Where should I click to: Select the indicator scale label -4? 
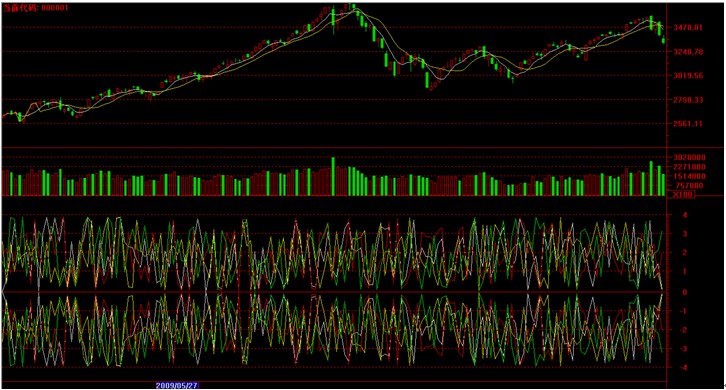pyautogui.click(x=684, y=368)
